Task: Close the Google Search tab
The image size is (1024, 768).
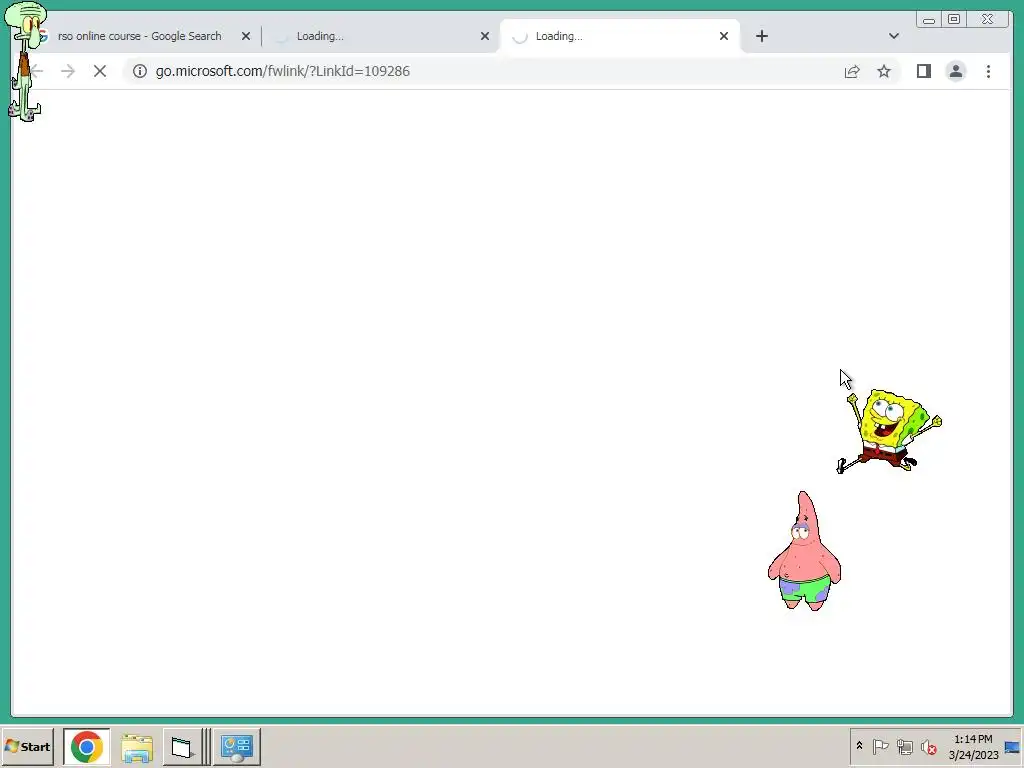Action: [246, 36]
